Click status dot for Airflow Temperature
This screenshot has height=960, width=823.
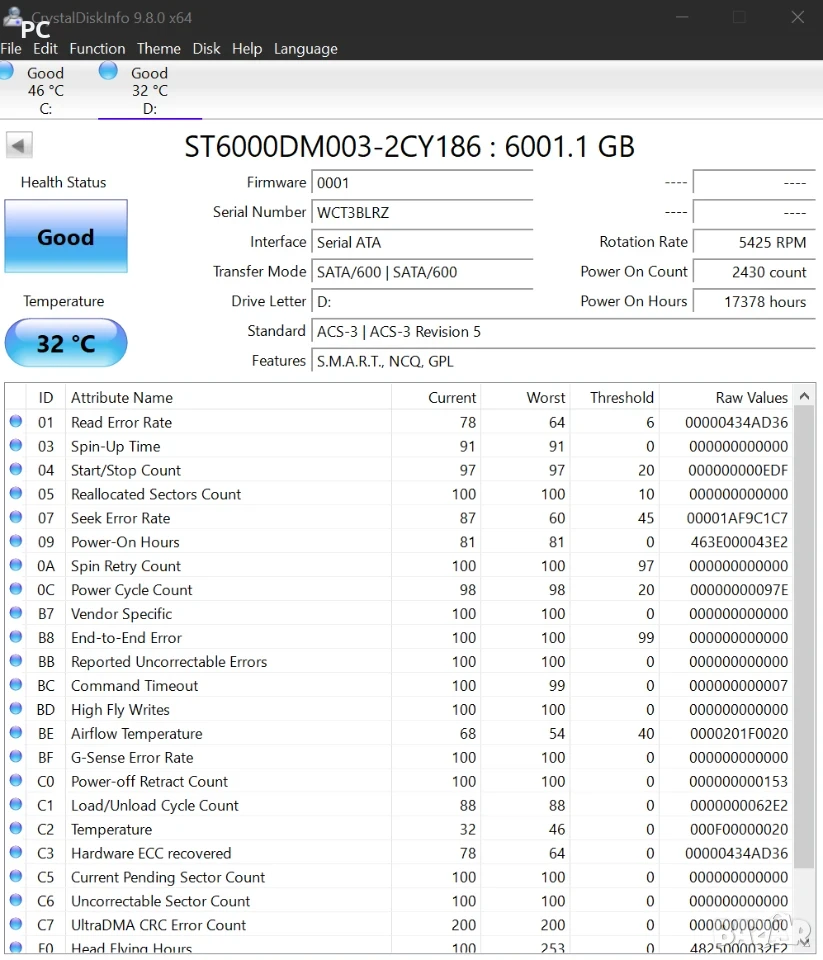(x=16, y=732)
